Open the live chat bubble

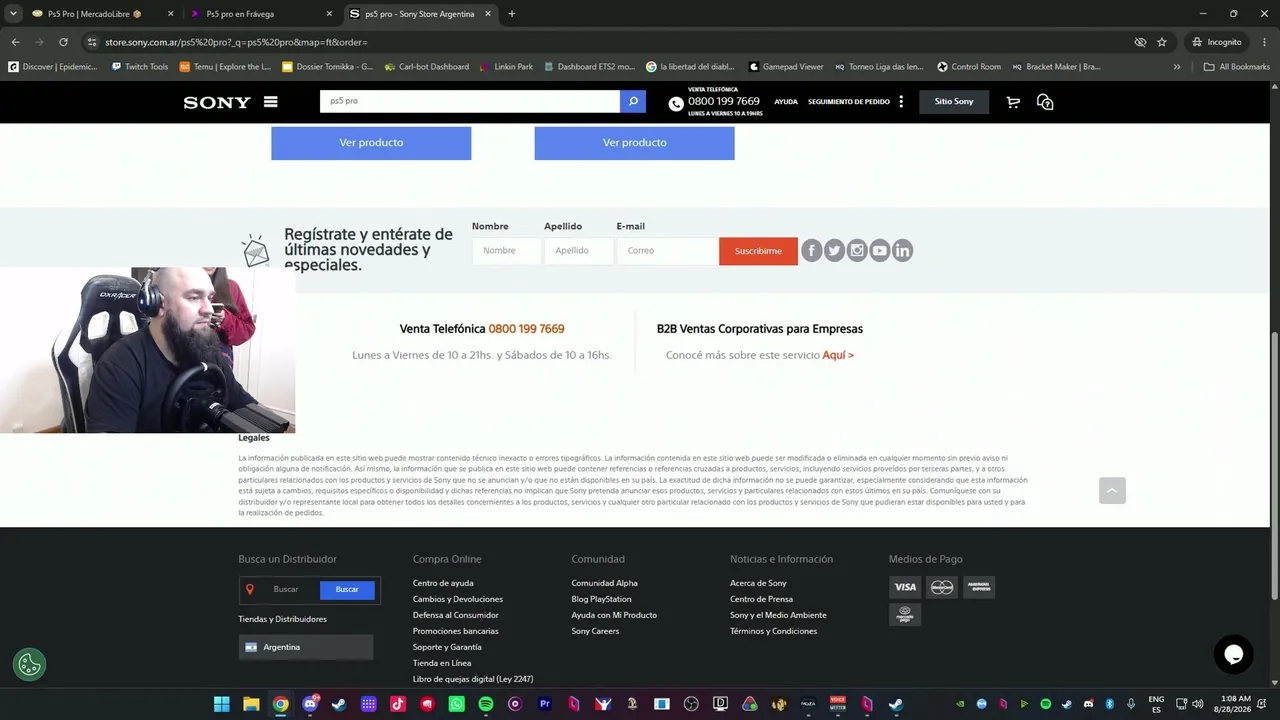click(1233, 654)
